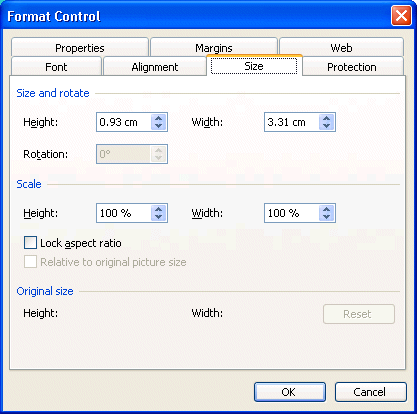This screenshot has width=417, height=414.
Task: Click the scale Height 100 % field
Action: (x=124, y=213)
